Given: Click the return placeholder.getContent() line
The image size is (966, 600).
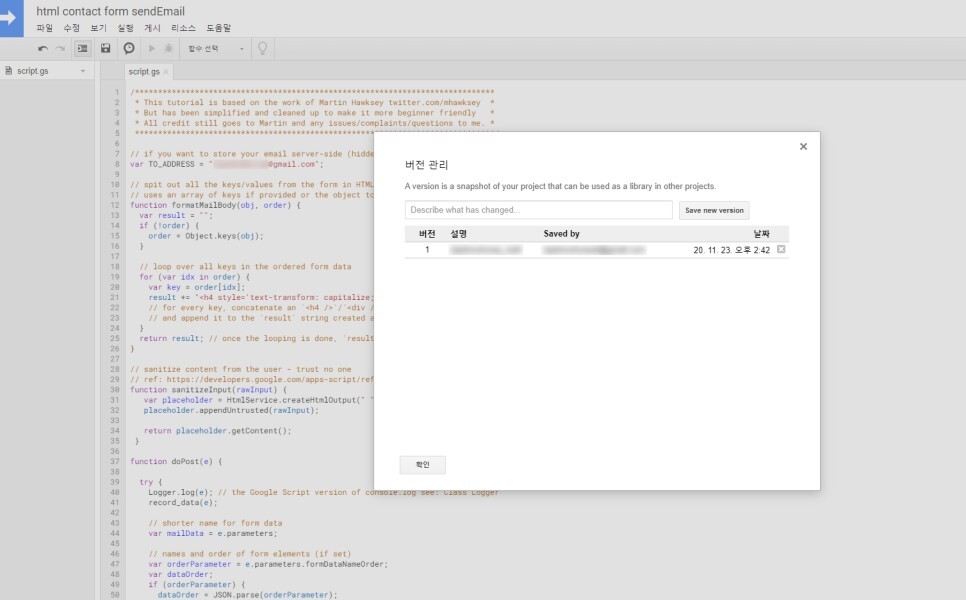Looking at the screenshot, I should click(x=217, y=431).
